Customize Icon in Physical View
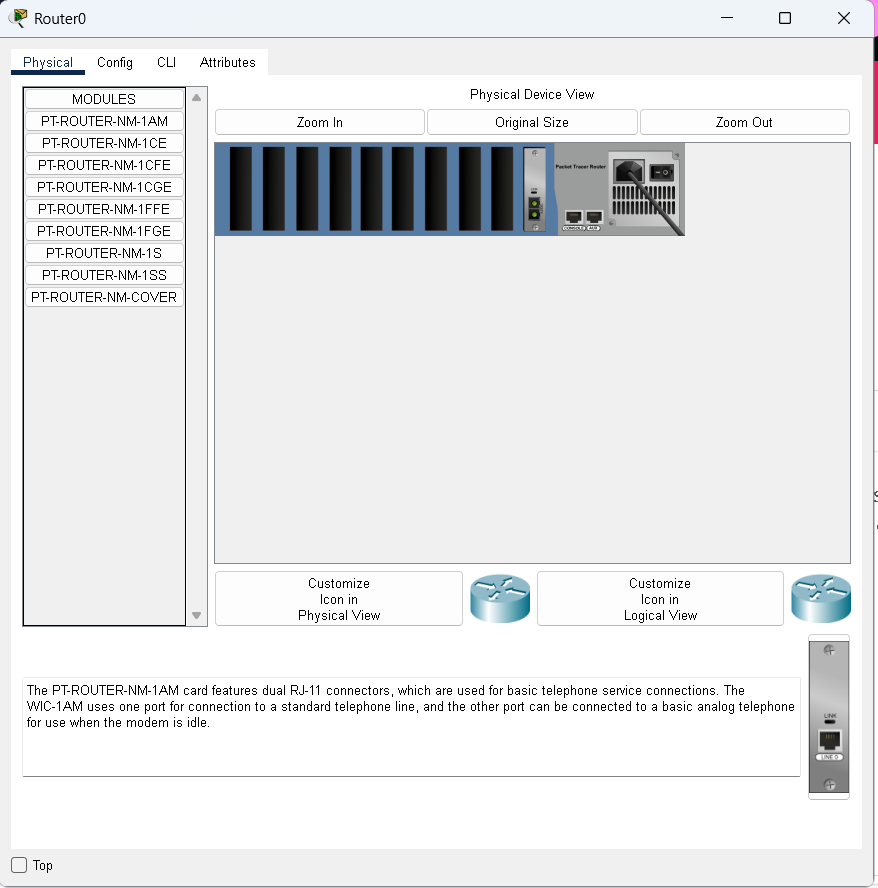This screenshot has width=878, height=888. [x=339, y=599]
